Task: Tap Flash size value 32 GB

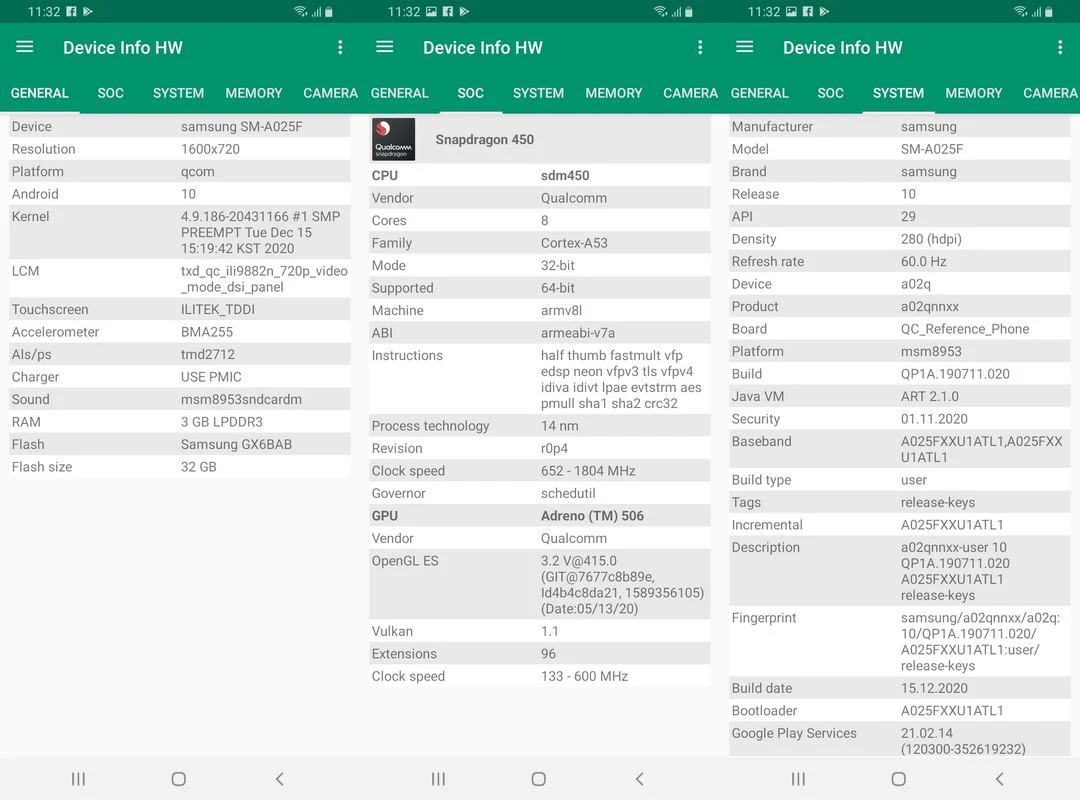Action: (198, 467)
